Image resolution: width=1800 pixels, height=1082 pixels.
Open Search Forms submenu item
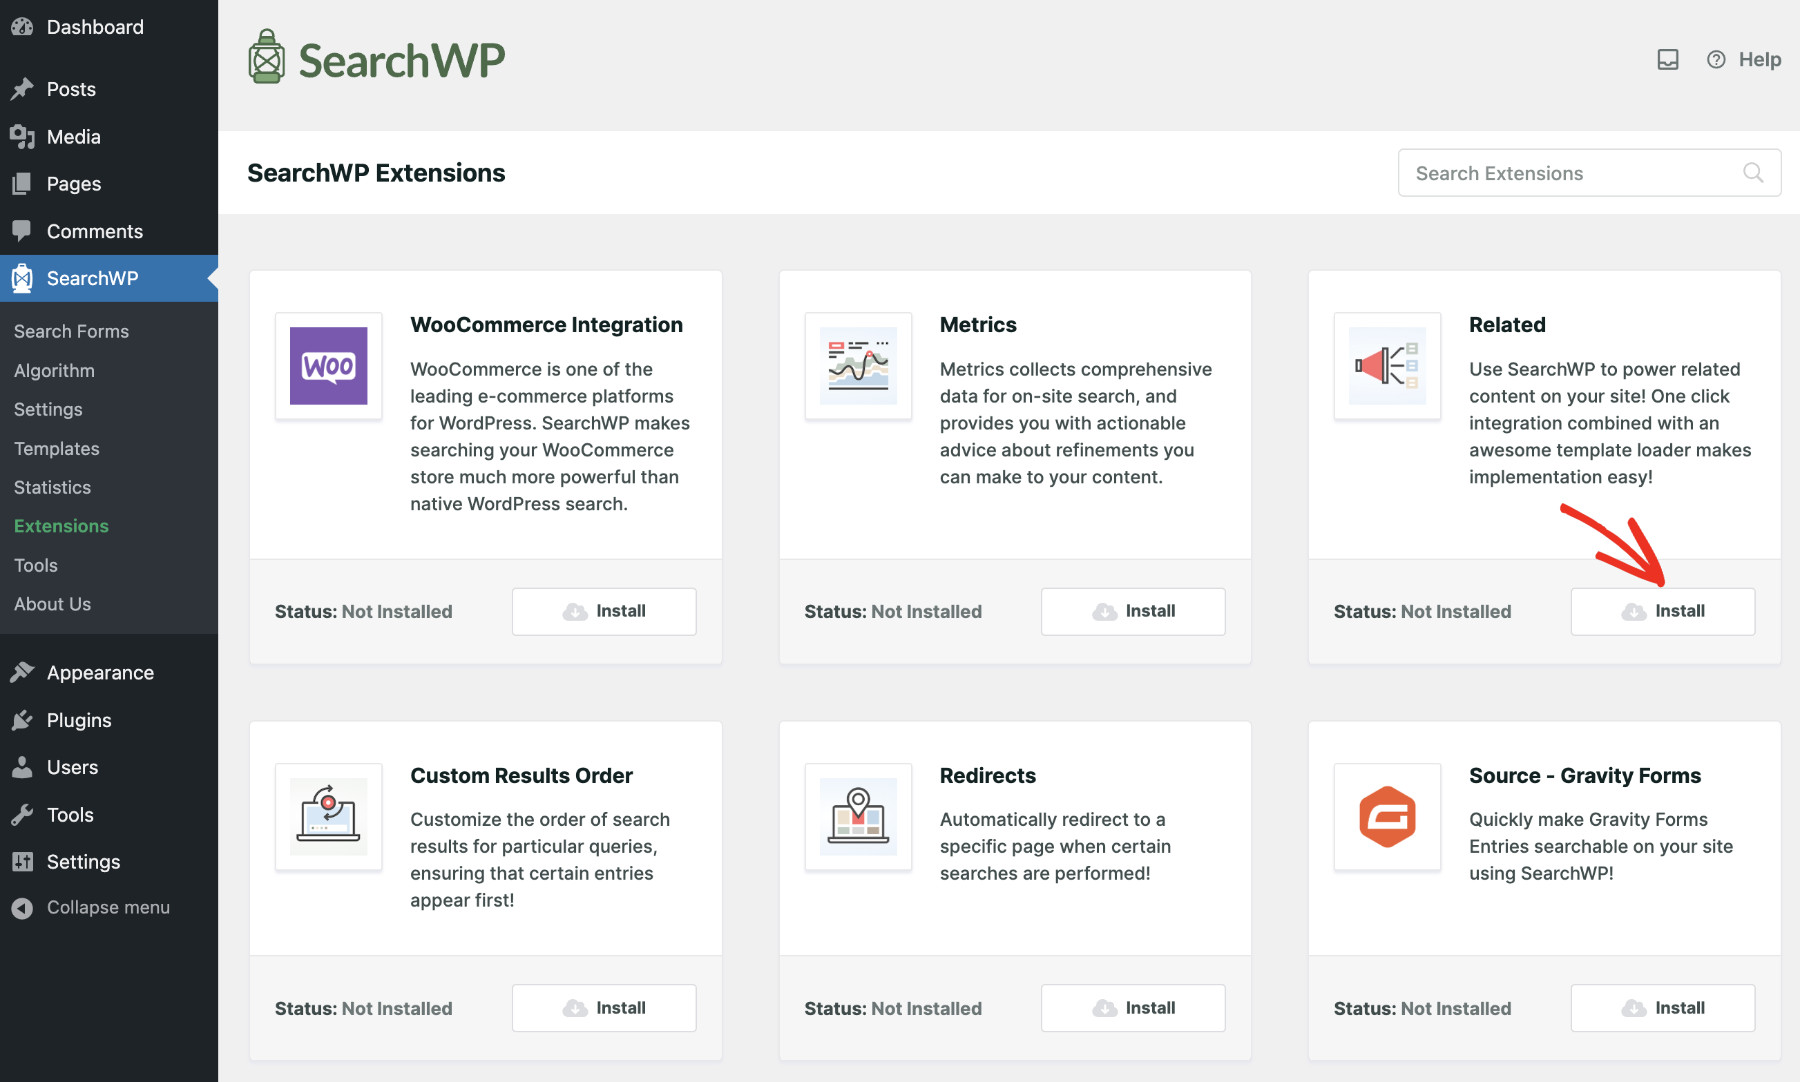(x=71, y=331)
